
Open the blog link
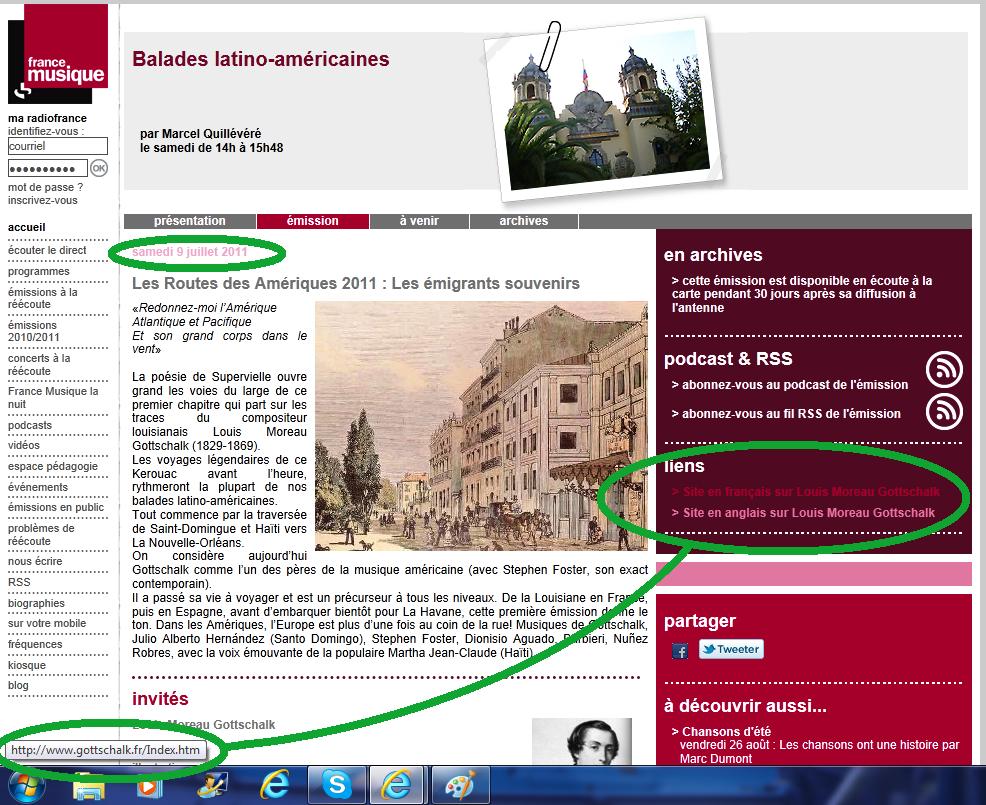point(18,686)
